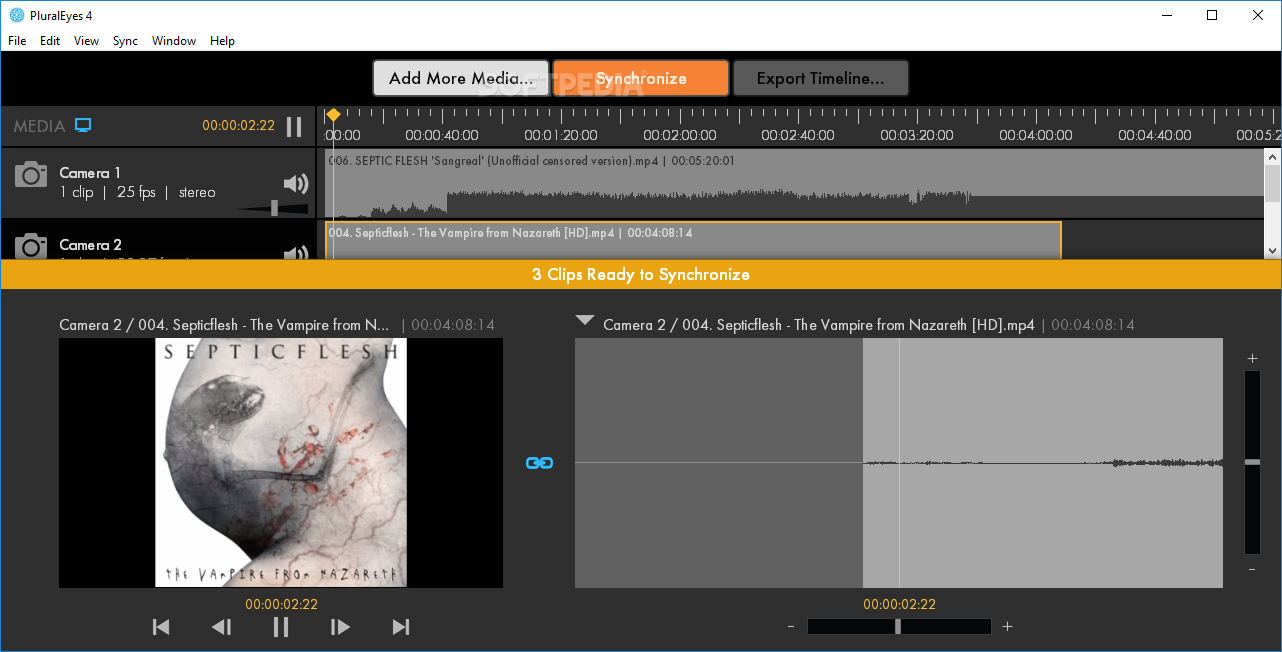Viewport: 1282px width, 652px height.
Task: Click the Camera 1 camera icon
Action: pyautogui.click(x=31, y=174)
